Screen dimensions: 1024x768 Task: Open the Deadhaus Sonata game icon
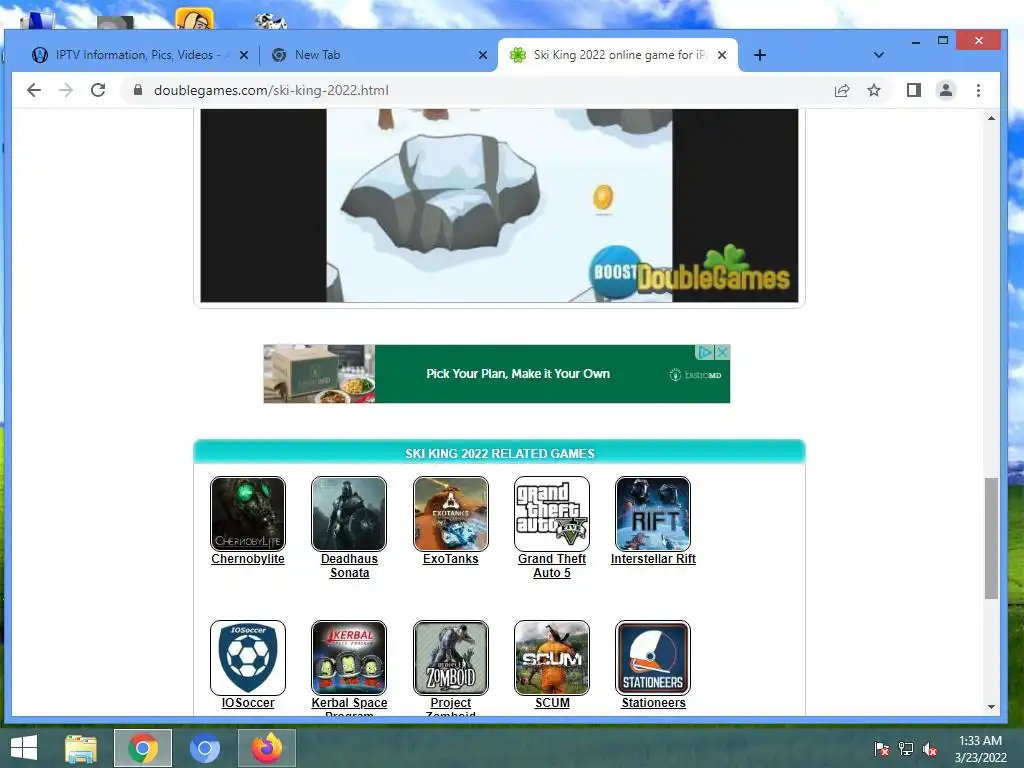tap(349, 514)
